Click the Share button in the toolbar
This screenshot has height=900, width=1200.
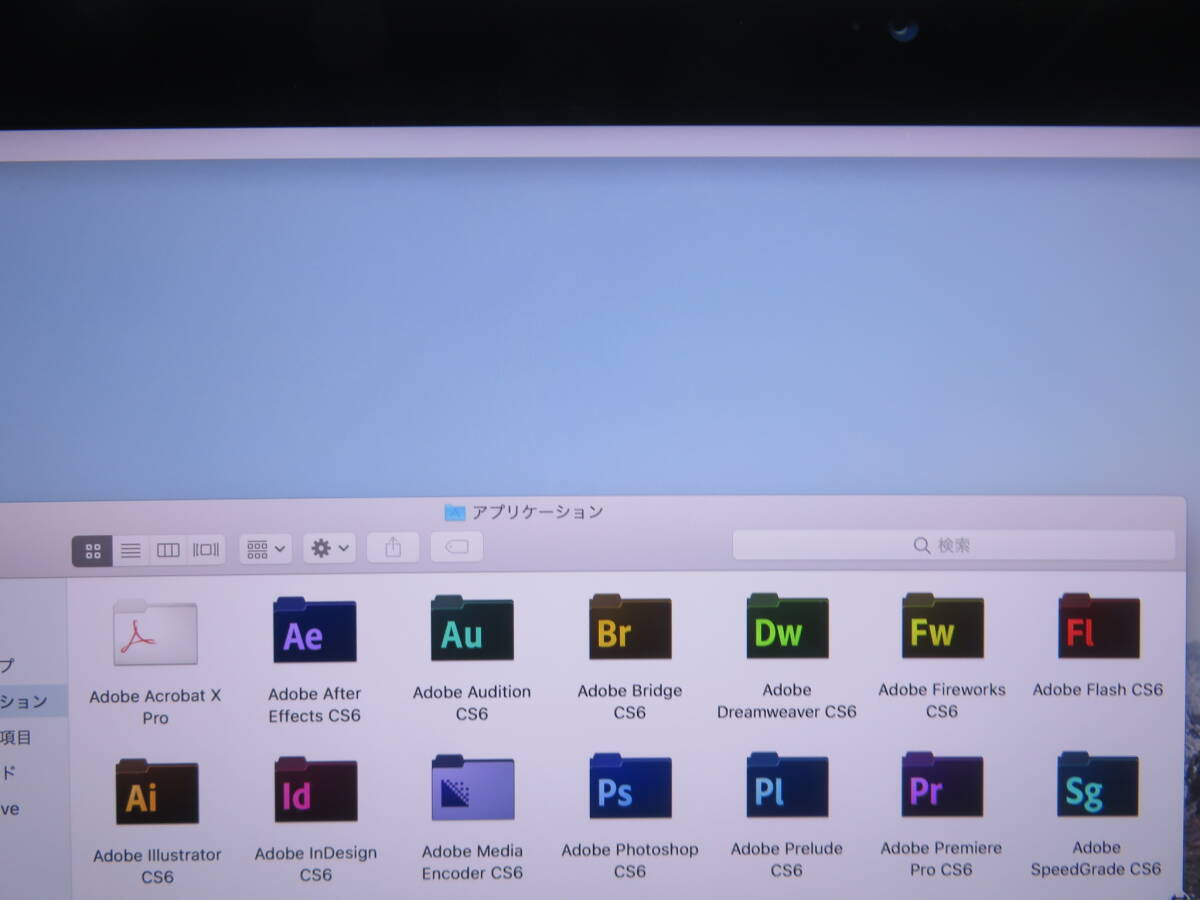(392, 547)
